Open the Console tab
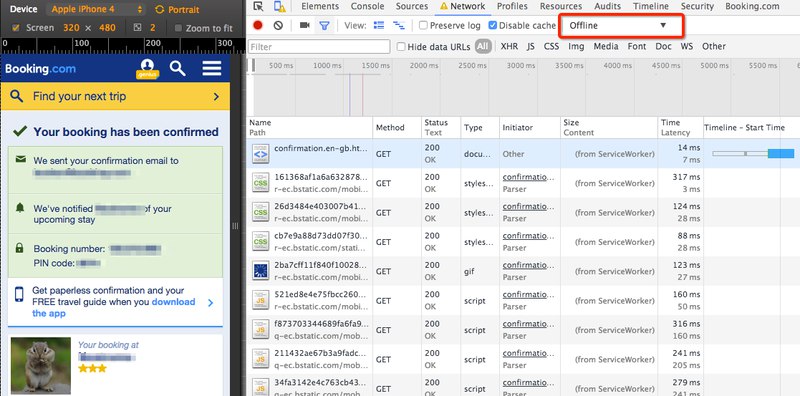Screen dimensions: 800x396 pyautogui.click(x=367, y=7)
